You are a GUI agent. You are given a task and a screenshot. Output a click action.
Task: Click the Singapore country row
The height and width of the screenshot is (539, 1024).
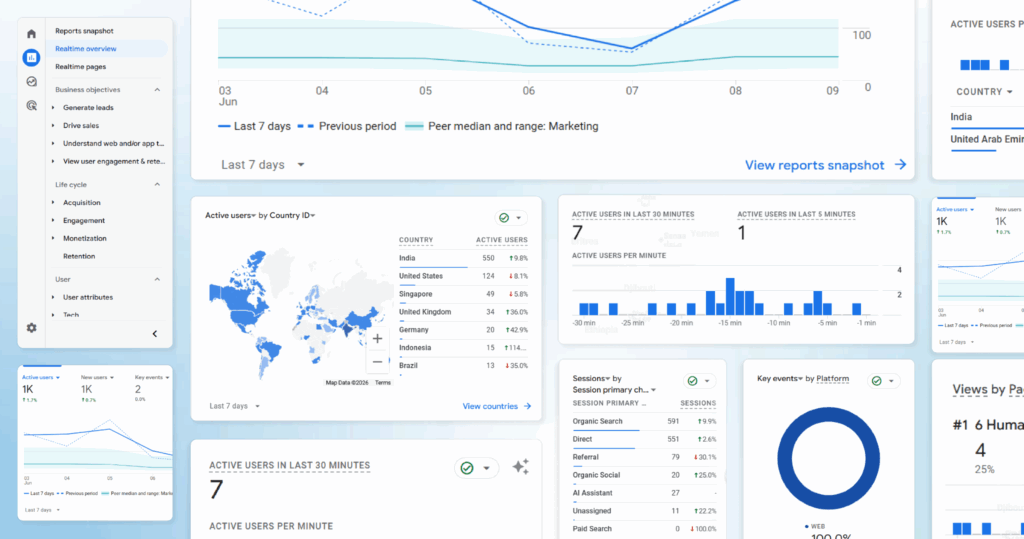[464, 294]
